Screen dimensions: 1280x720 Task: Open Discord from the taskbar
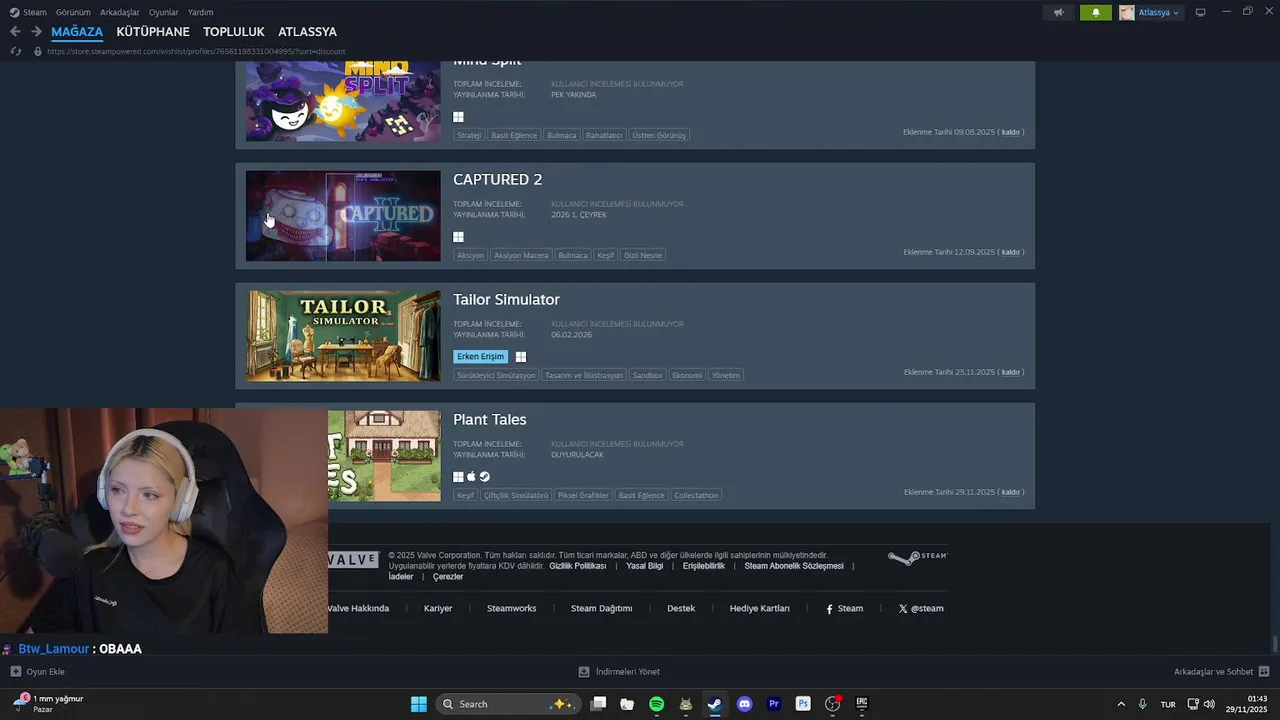(744, 704)
